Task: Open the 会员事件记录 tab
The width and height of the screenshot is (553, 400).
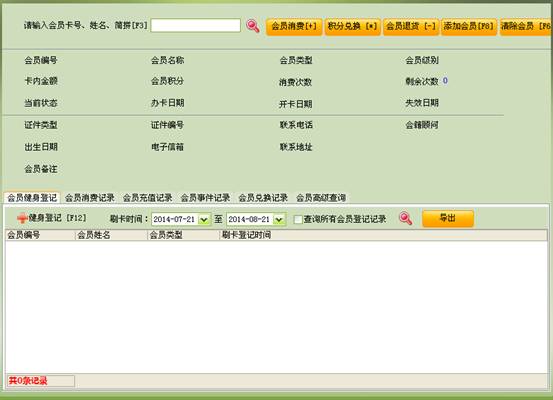Action: click(x=205, y=198)
